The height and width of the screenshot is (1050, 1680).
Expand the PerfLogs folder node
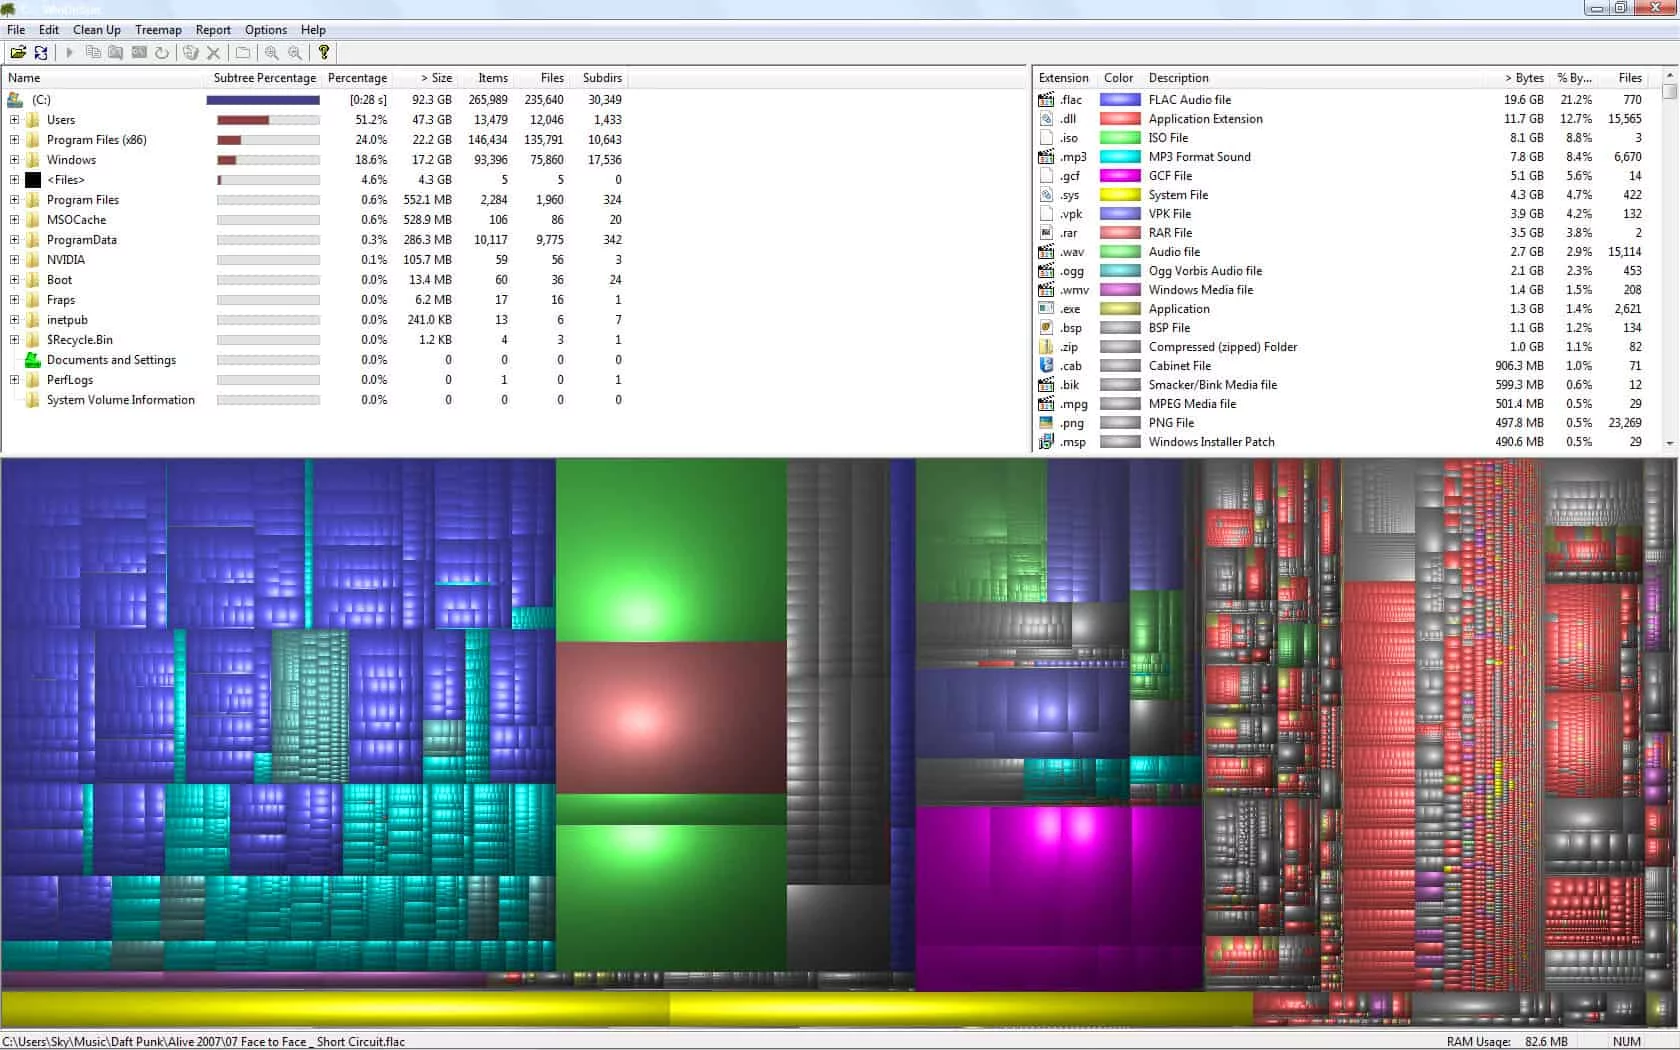tap(14, 380)
